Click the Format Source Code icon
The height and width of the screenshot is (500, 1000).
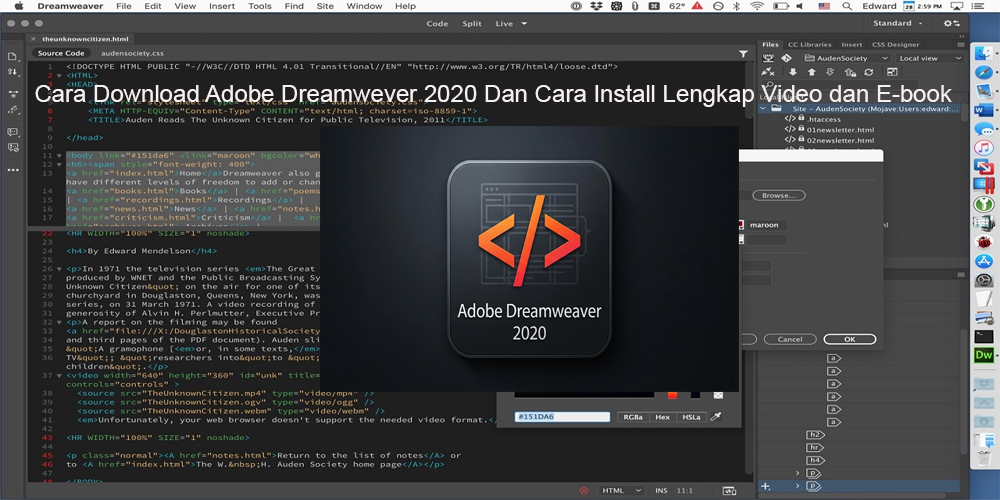(x=13, y=110)
